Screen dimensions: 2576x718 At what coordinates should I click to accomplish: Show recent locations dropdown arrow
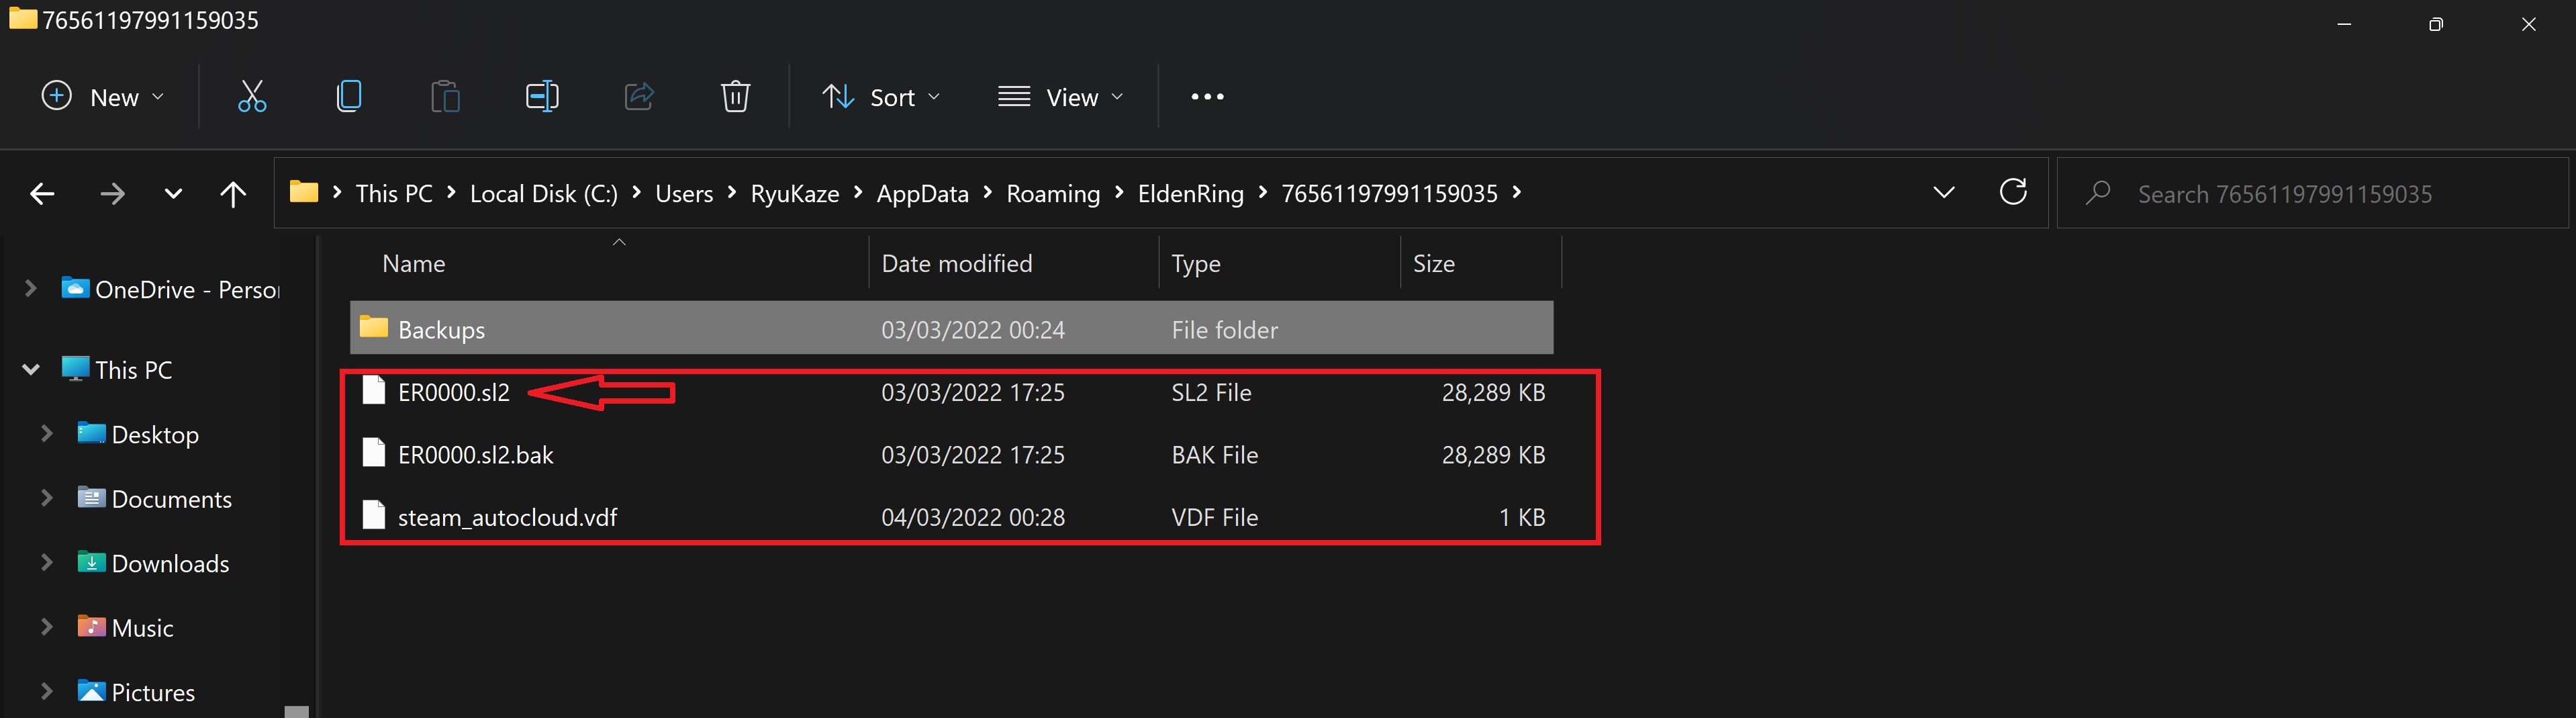coord(173,194)
